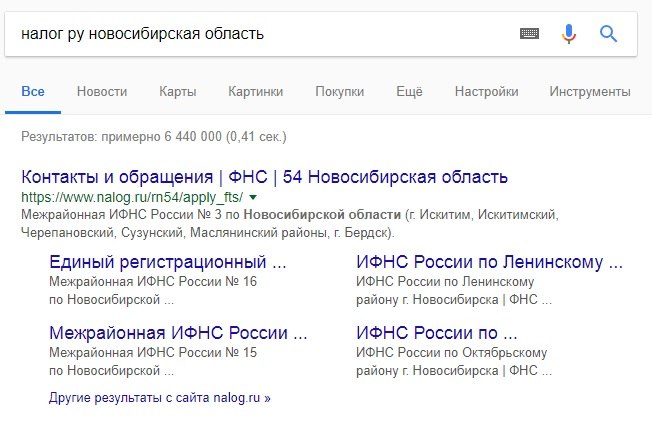
Task: Select the Все results tab
Action: click(33, 92)
